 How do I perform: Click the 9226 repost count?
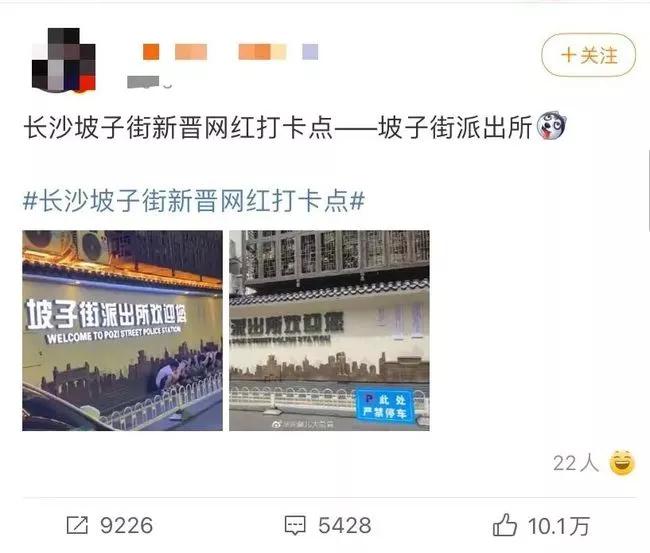pos(126,525)
